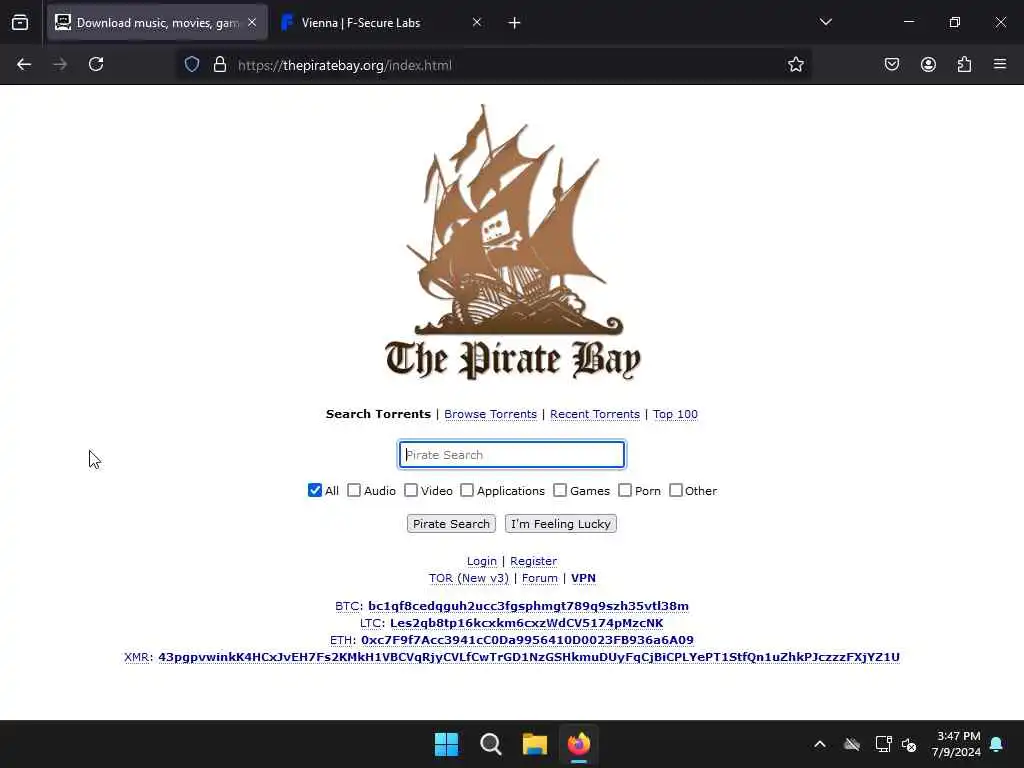1024x768 pixels.
Task: Expand the list all tabs chevron
Action: [825, 22]
